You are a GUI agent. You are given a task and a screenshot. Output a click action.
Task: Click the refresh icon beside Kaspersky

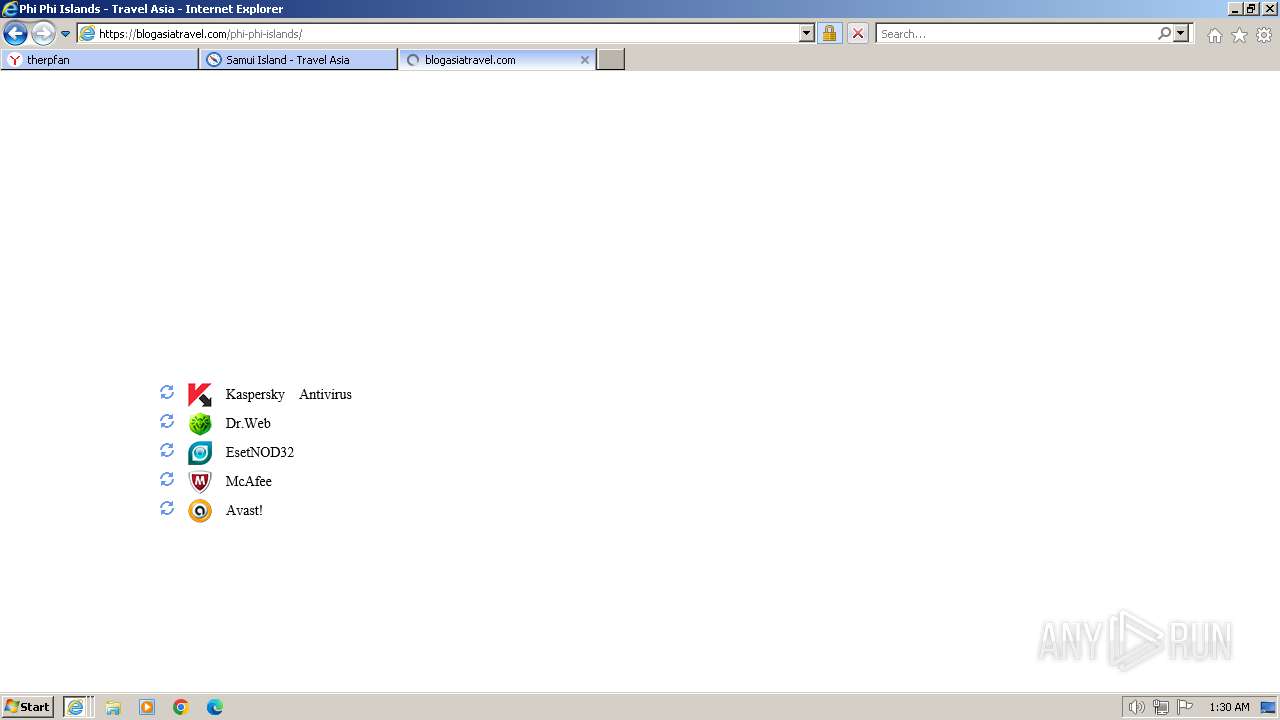167,392
